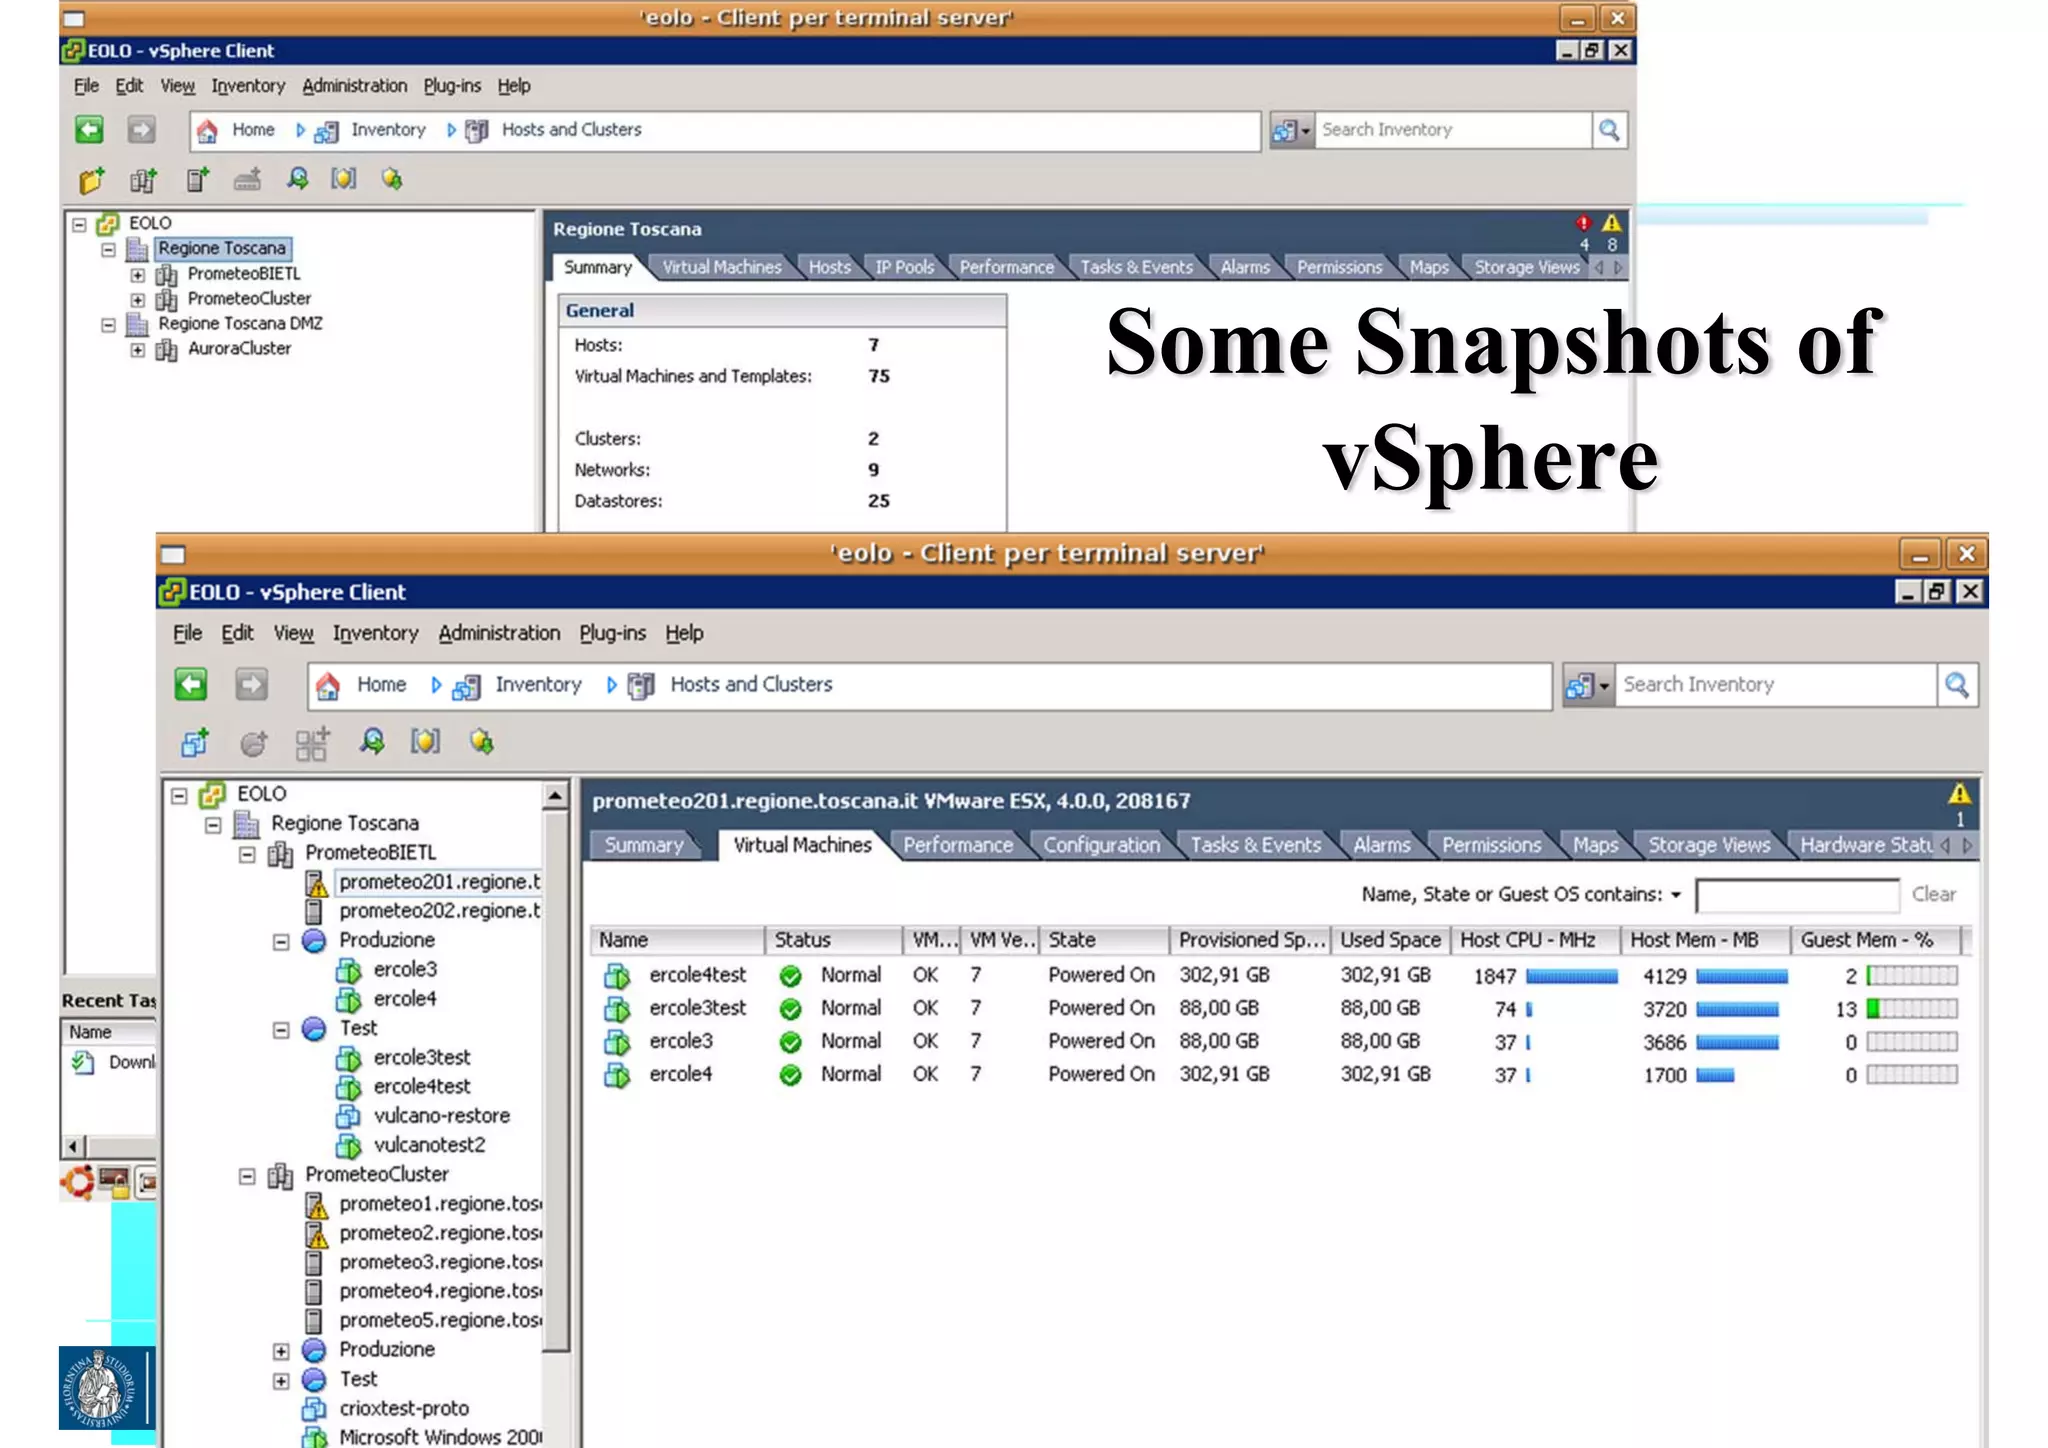Click the shield toolbar icon in front window

coord(425,742)
